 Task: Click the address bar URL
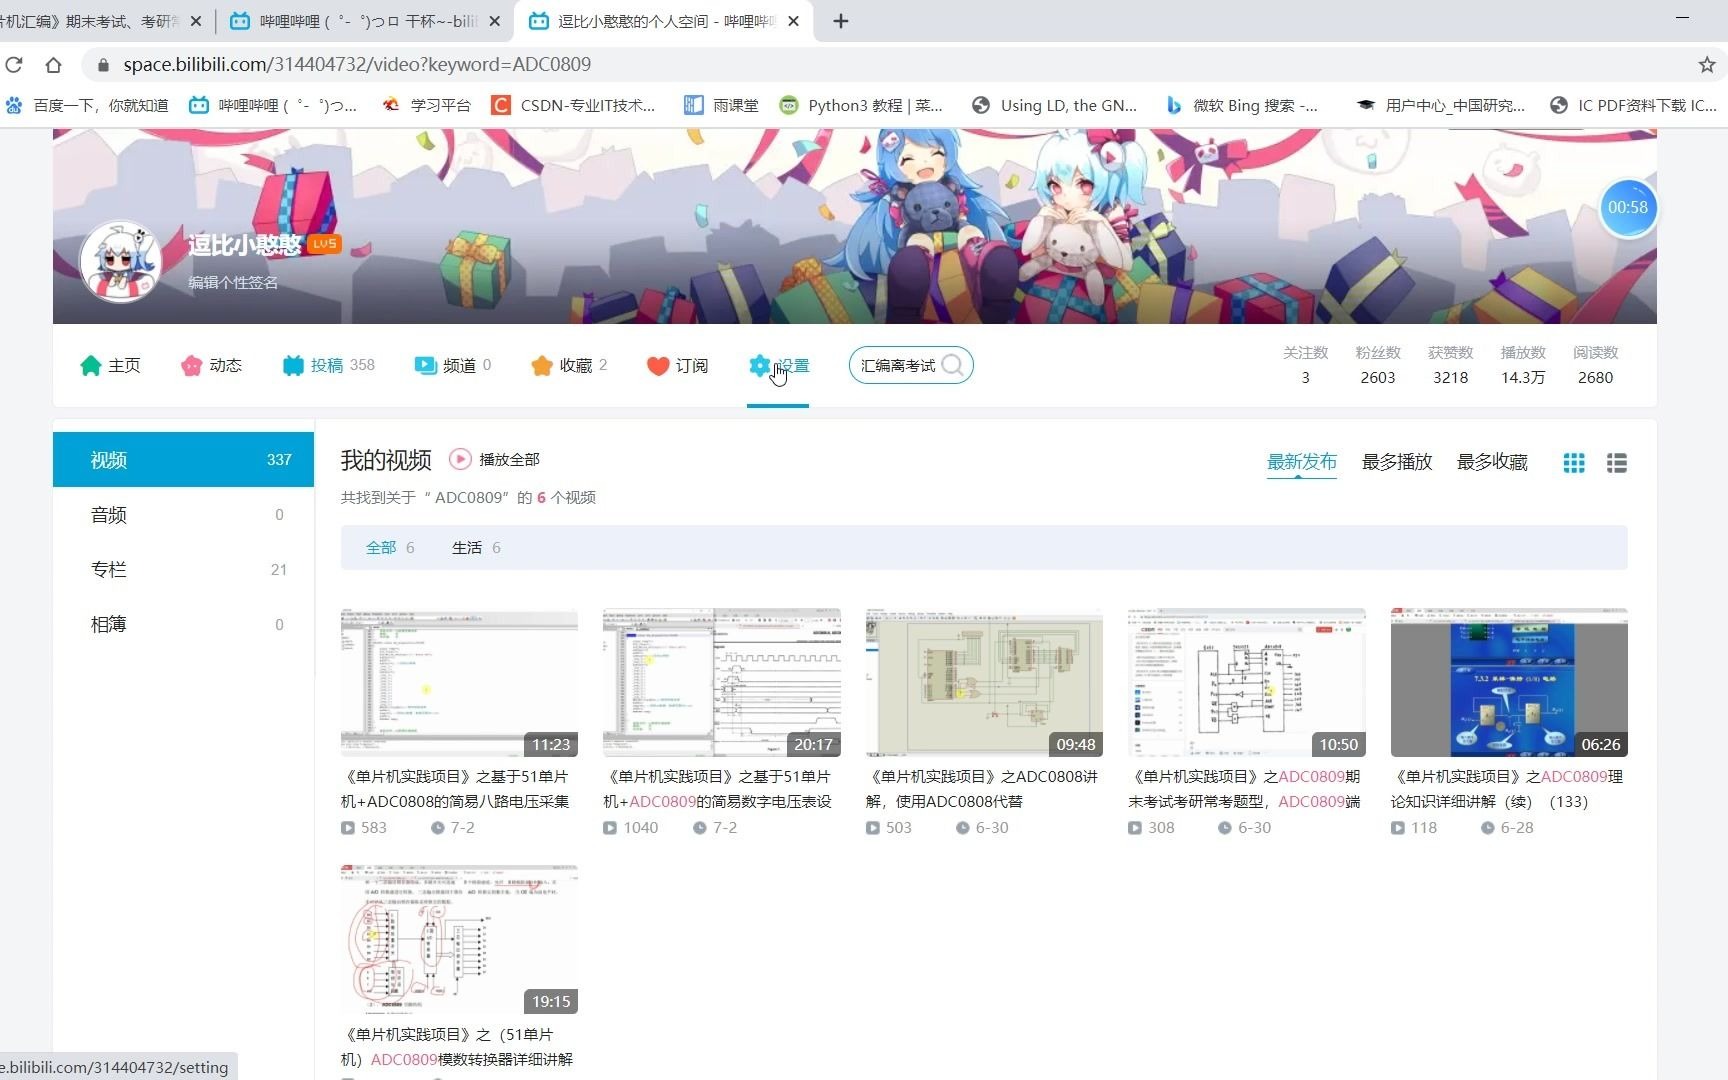click(x=357, y=65)
